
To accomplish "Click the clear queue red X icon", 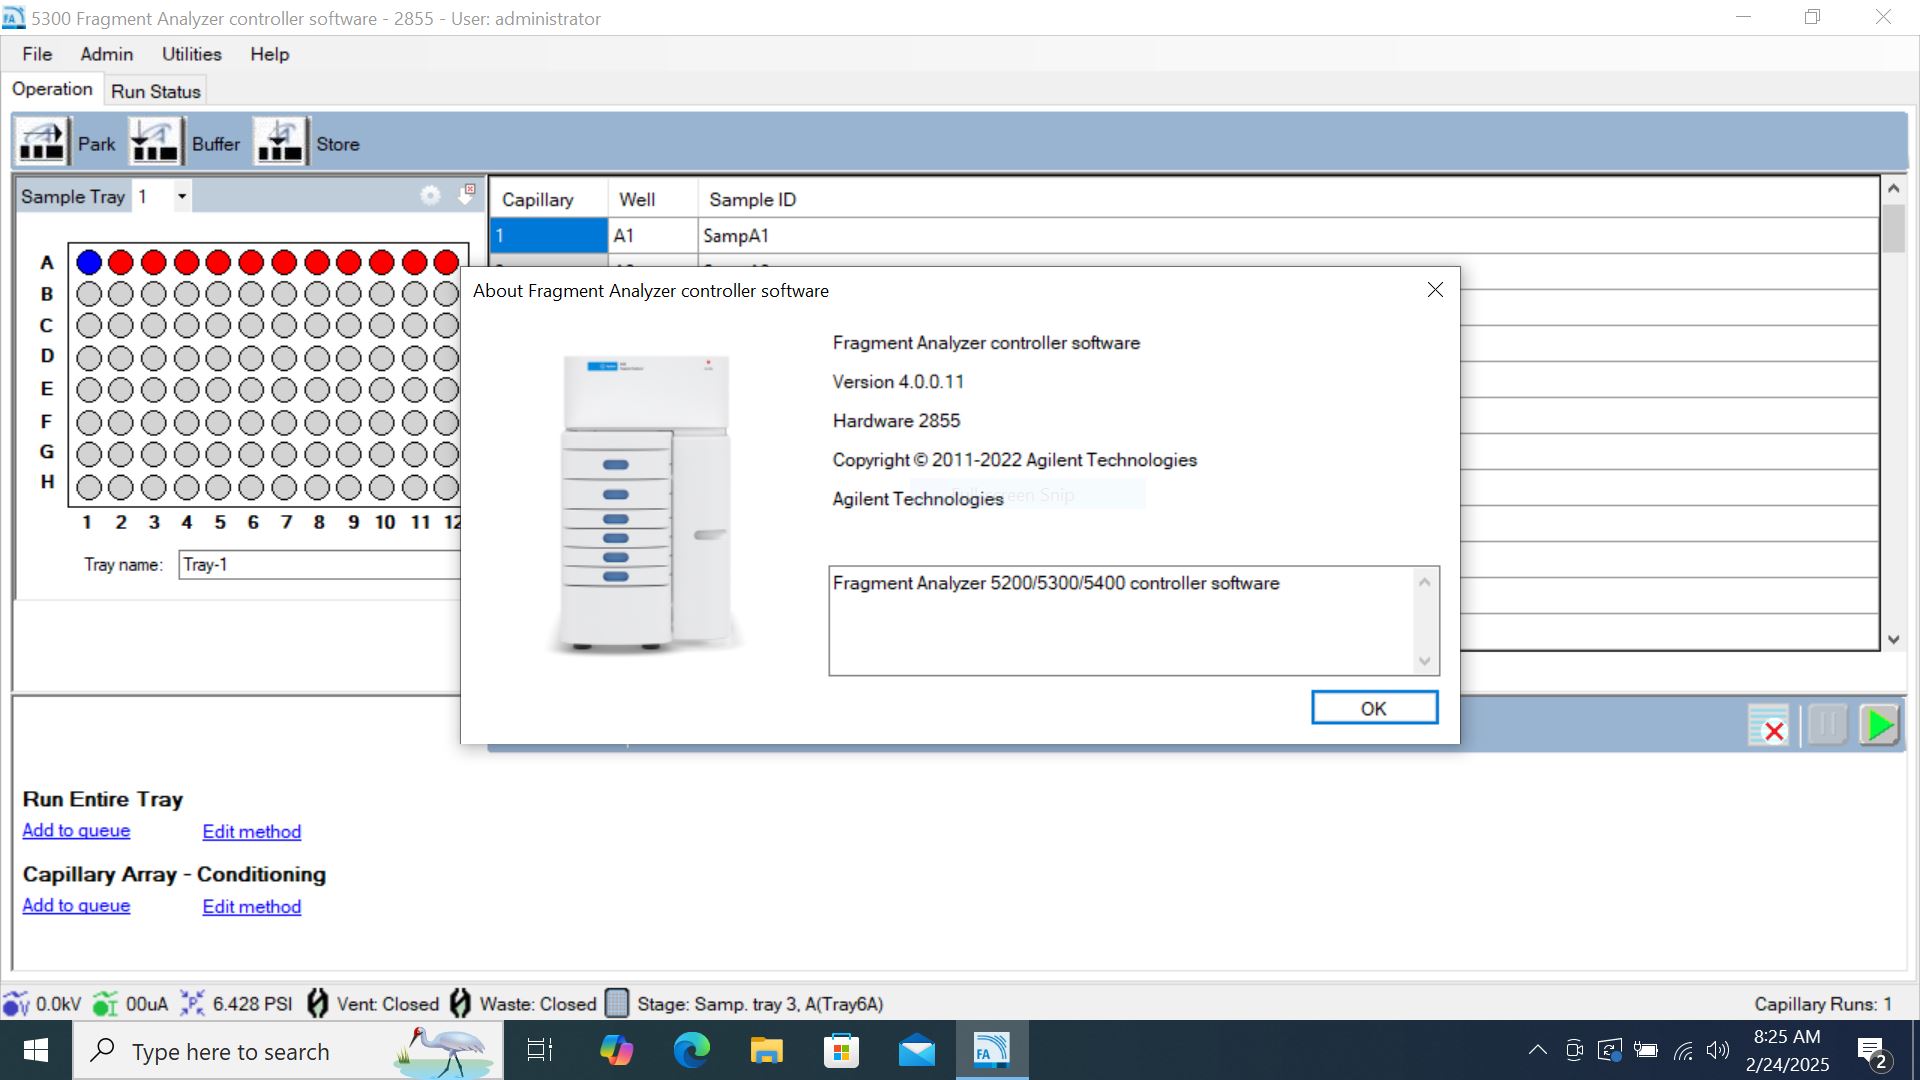I will [1768, 726].
